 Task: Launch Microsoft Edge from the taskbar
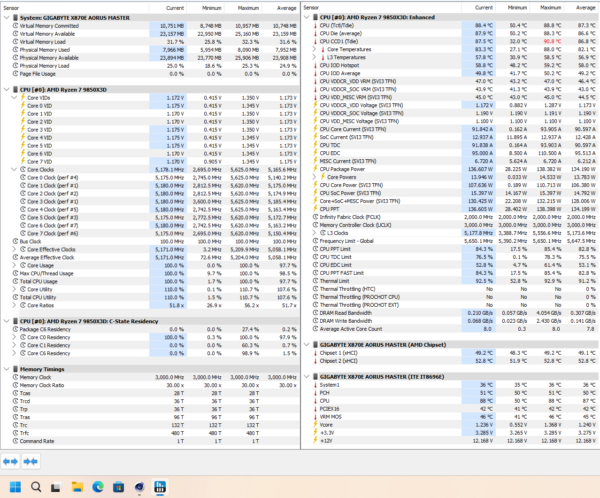(x=98, y=487)
